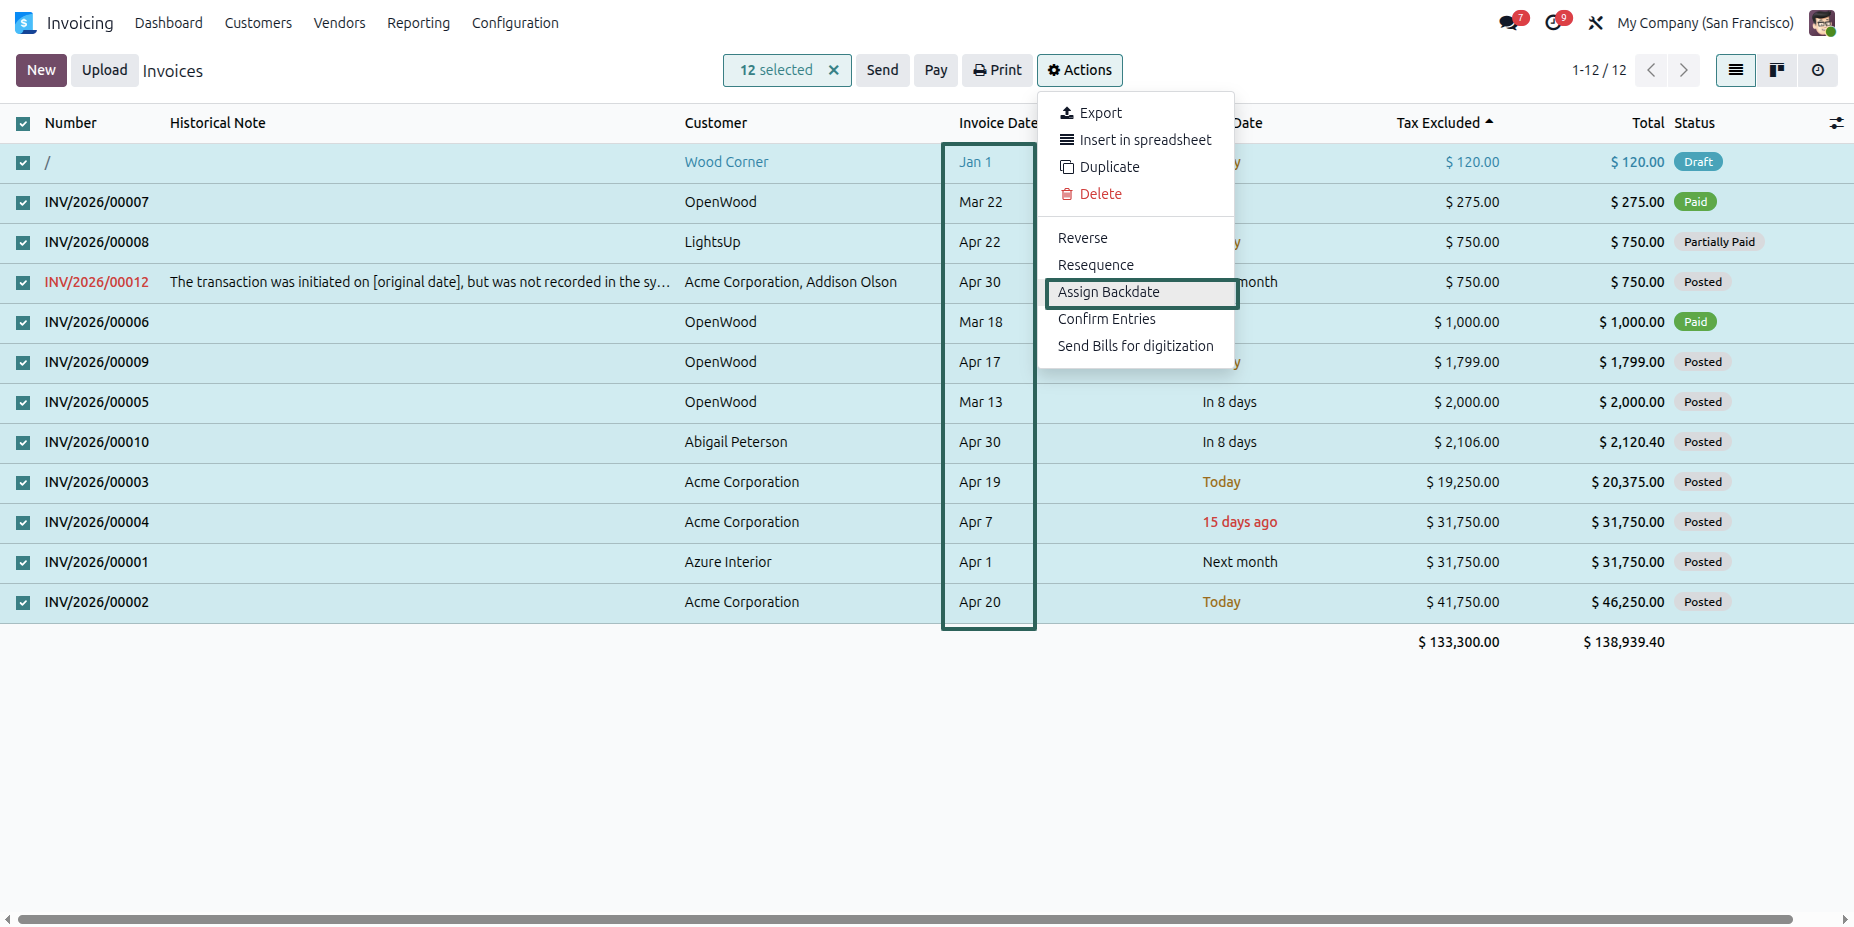Switch to activity view
This screenshot has height=927, width=1854.
[x=1818, y=70]
